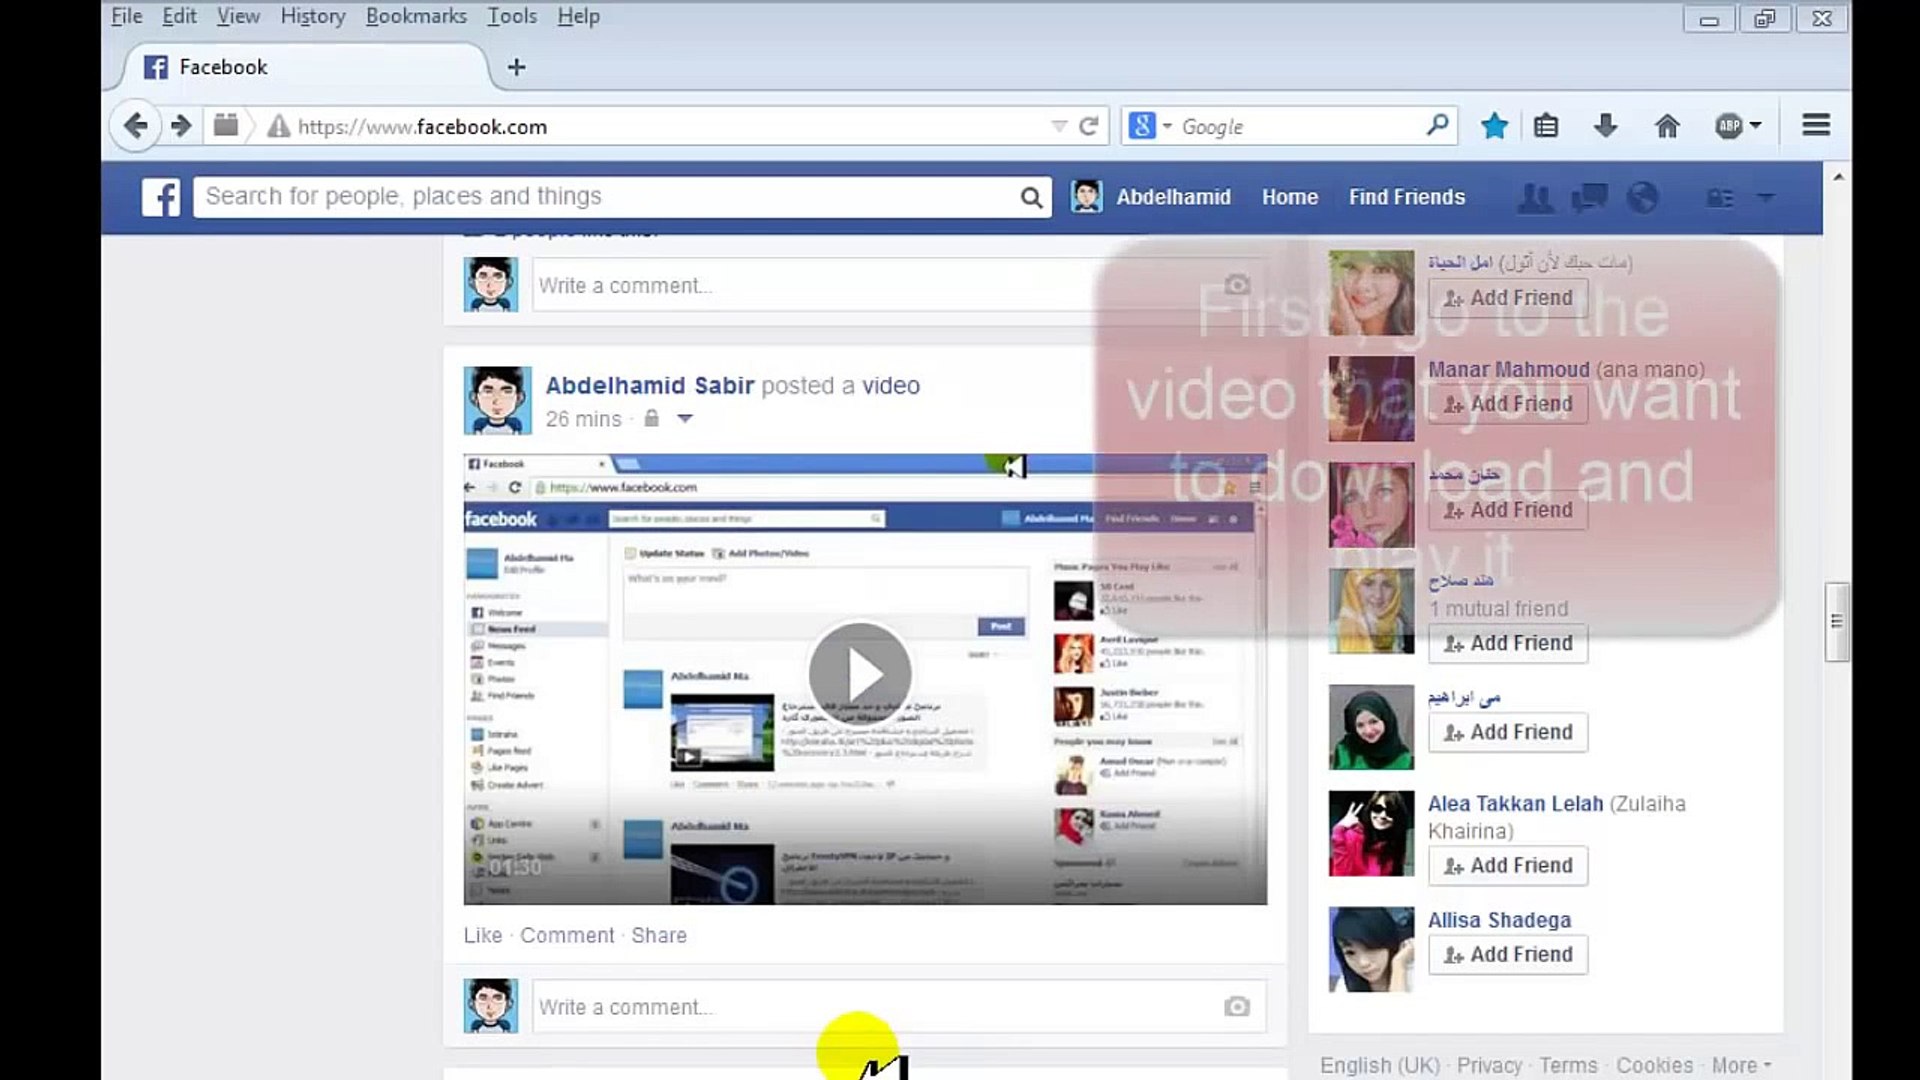Click the Firefox home button icon

click(x=1666, y=126)
